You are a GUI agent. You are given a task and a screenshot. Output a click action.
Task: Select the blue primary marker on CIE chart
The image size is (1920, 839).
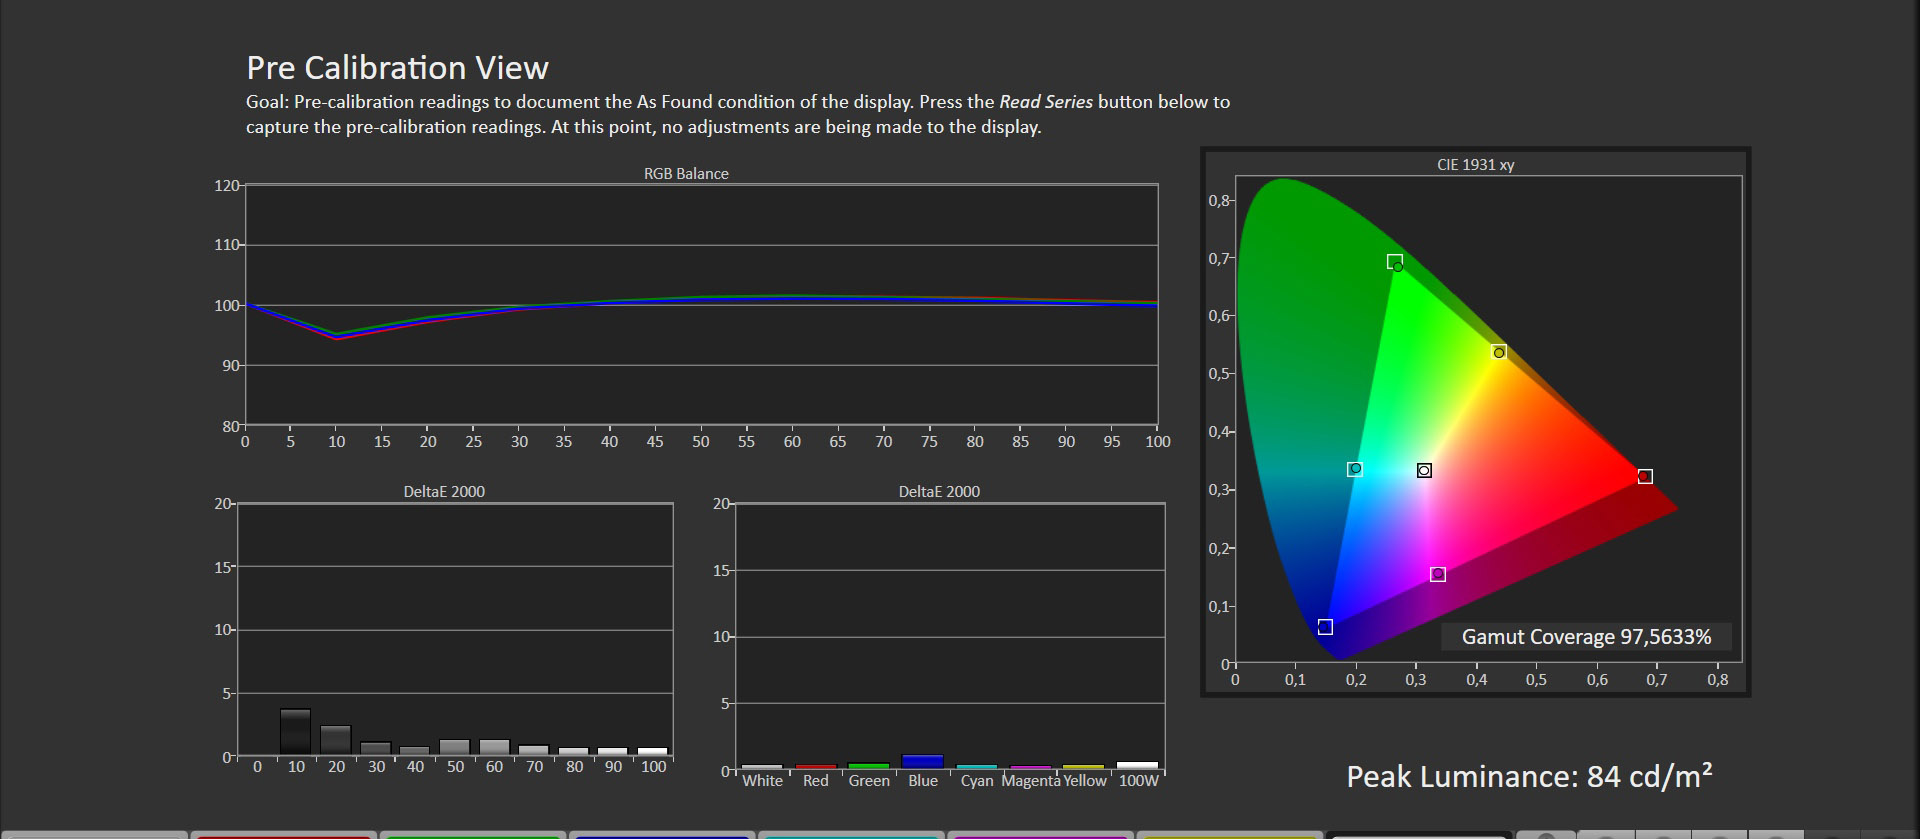(1325, 627)
